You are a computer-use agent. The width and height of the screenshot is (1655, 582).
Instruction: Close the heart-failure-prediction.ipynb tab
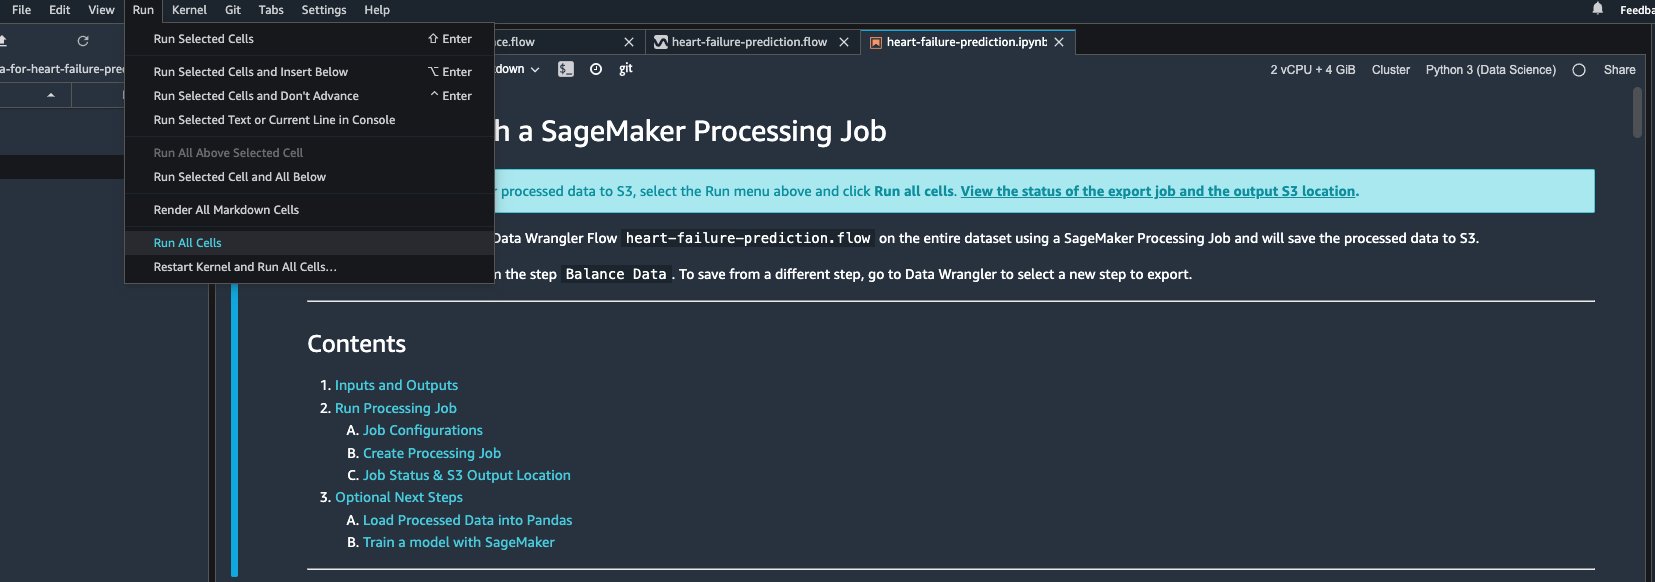[1059, 42]
